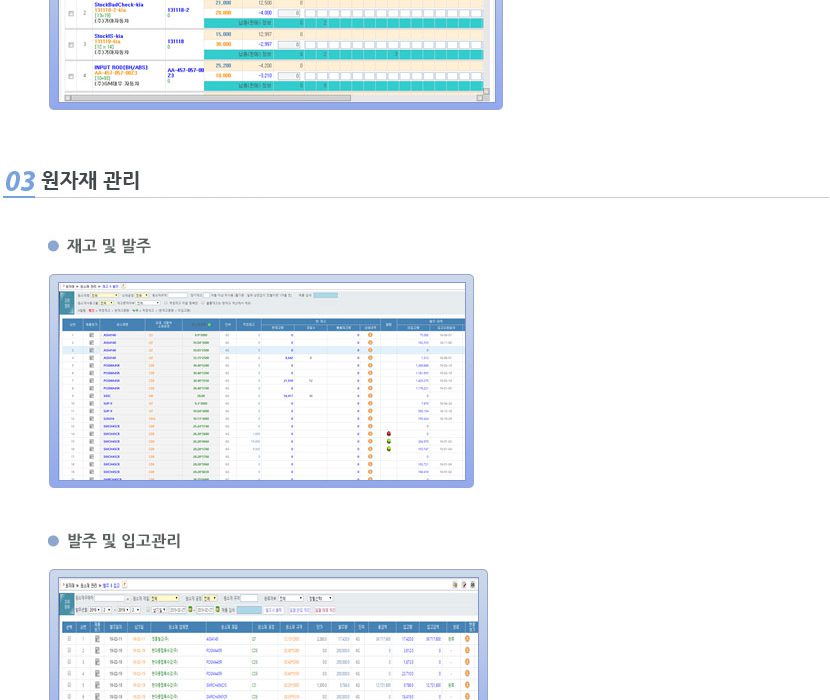Tick the checkbox for INPUT ROD(BH/ABS) row
Image resolution: width=830 pixels, height=700 pixels.
pos(71,76)
